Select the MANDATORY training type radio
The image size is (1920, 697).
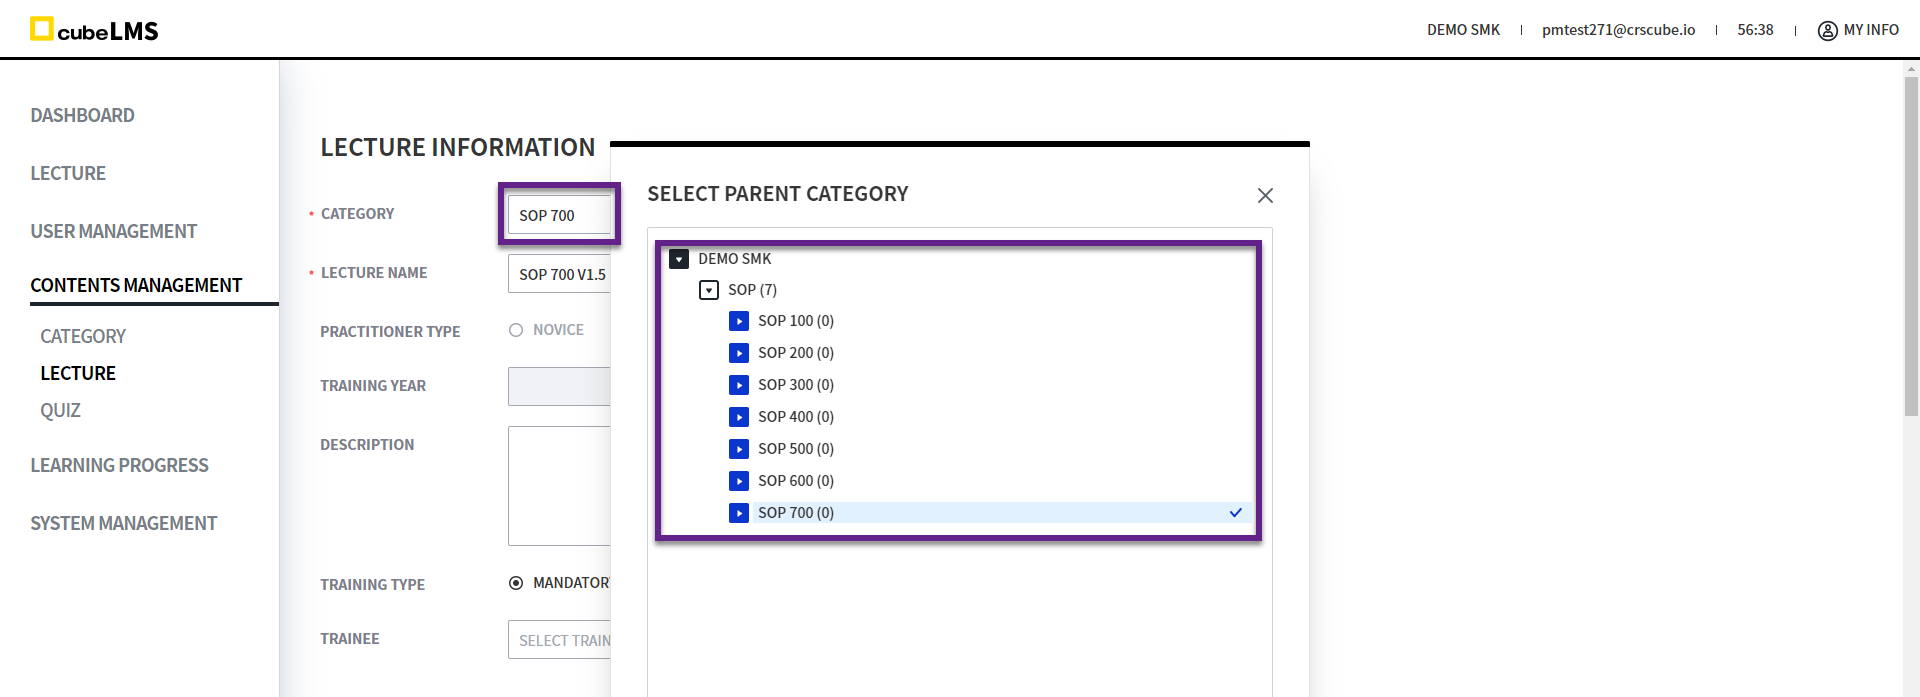(x=516, y=583)
